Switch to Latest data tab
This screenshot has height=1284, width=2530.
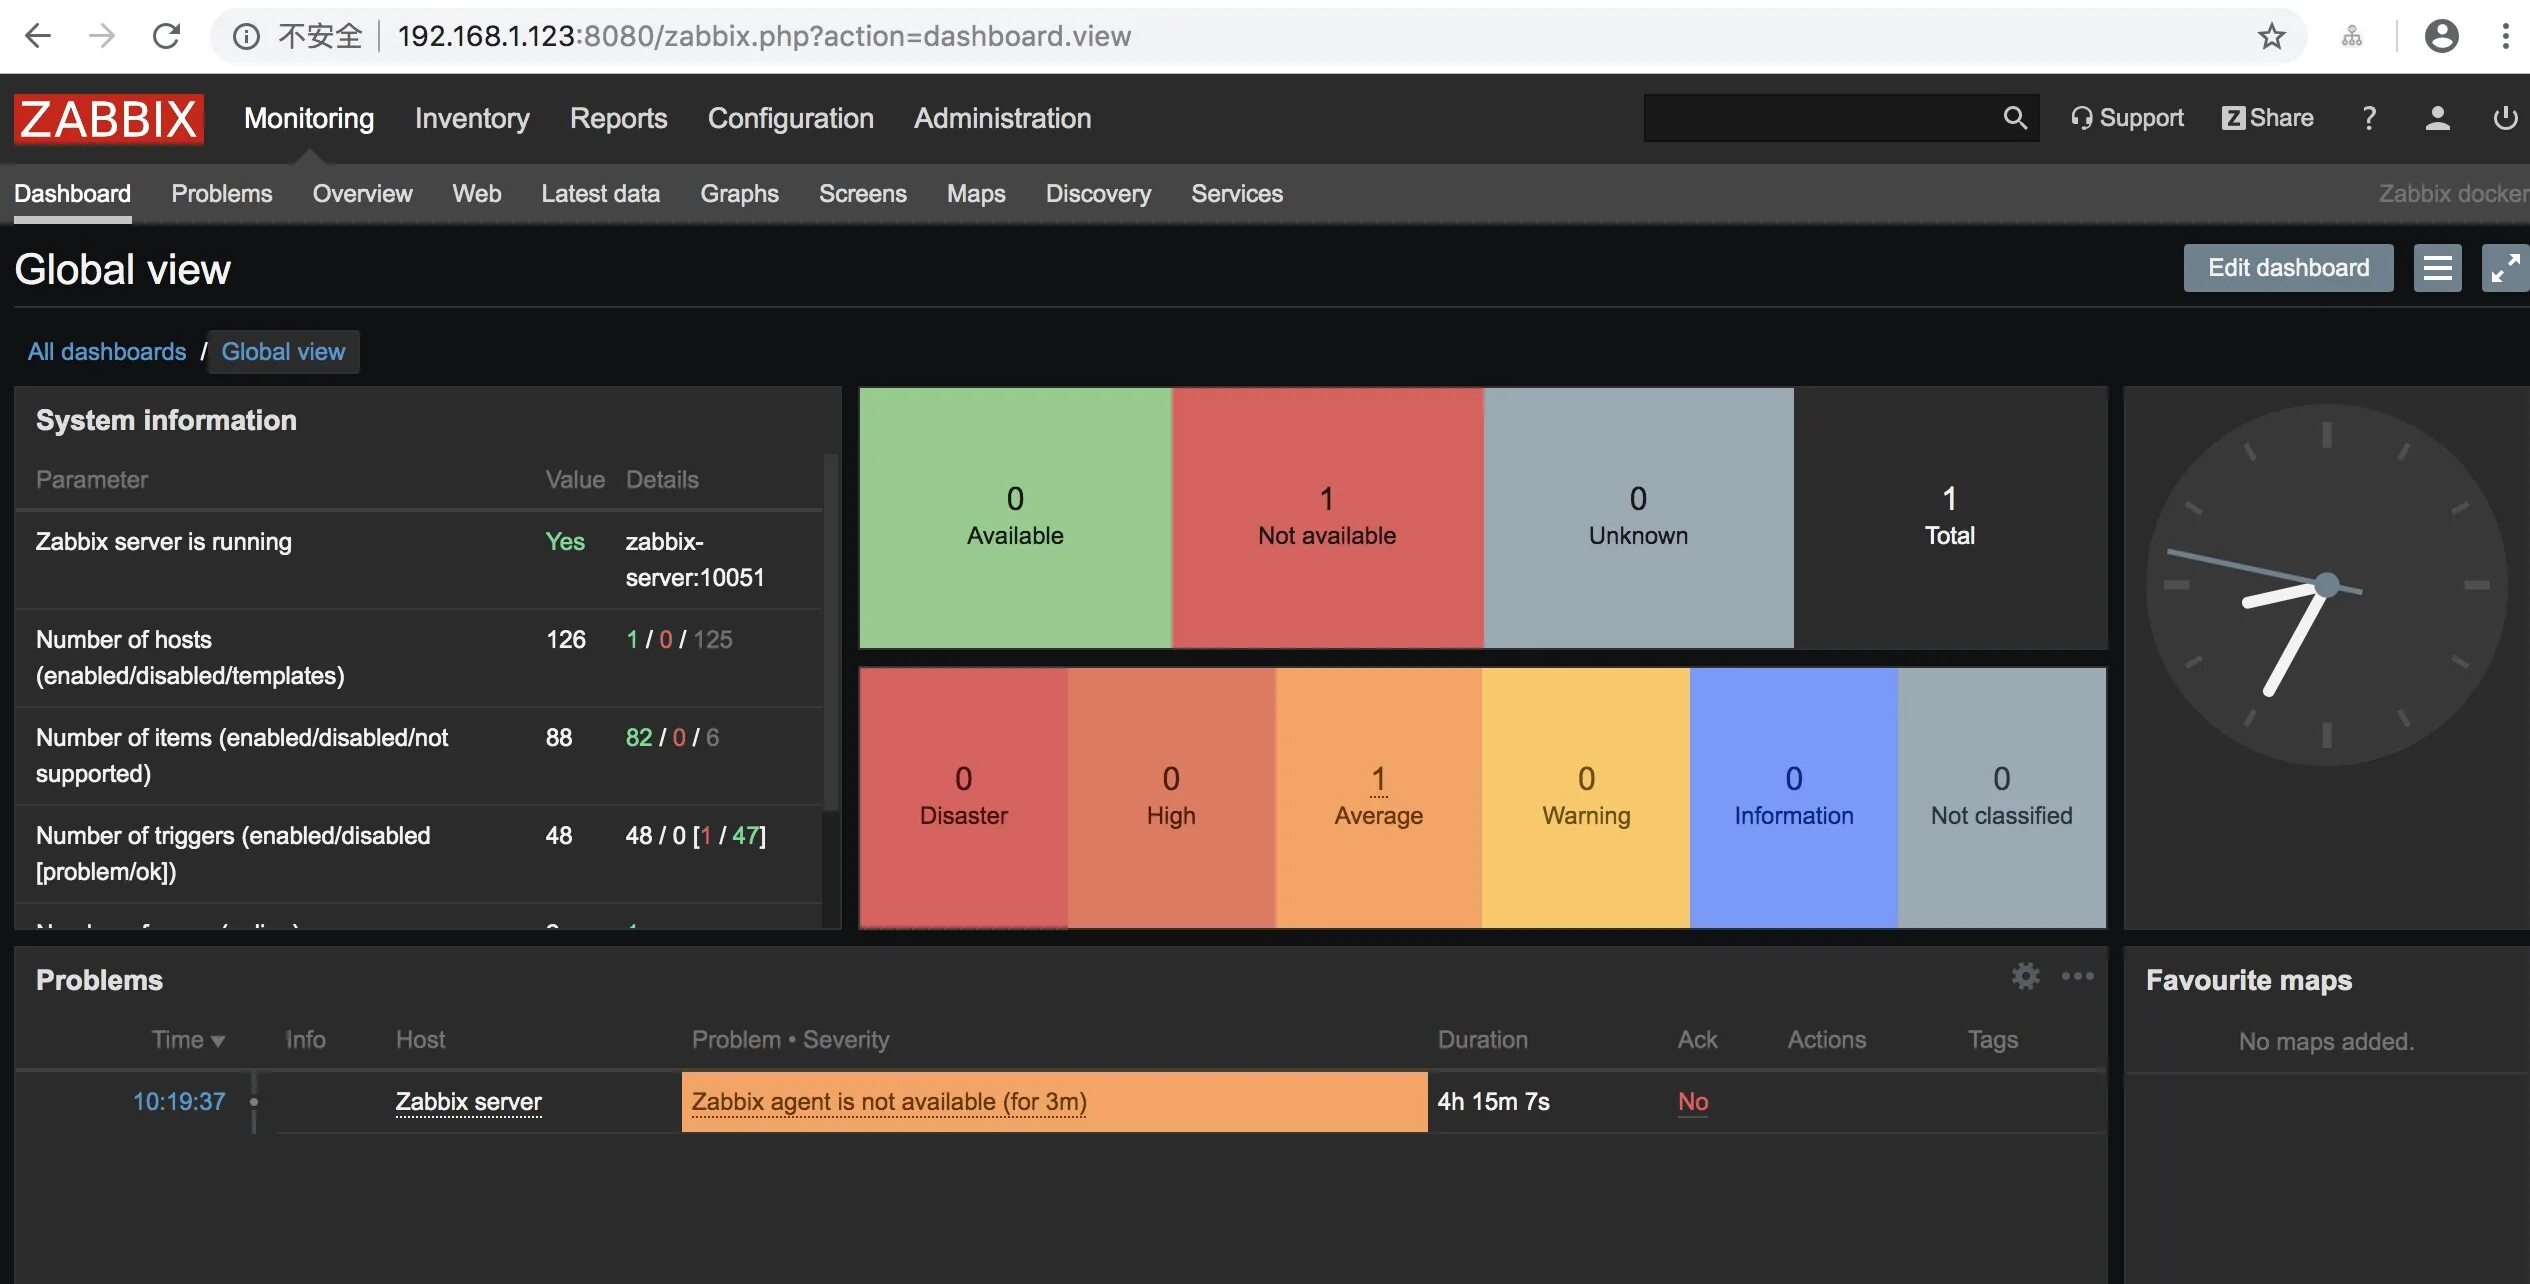coord(600,193)
